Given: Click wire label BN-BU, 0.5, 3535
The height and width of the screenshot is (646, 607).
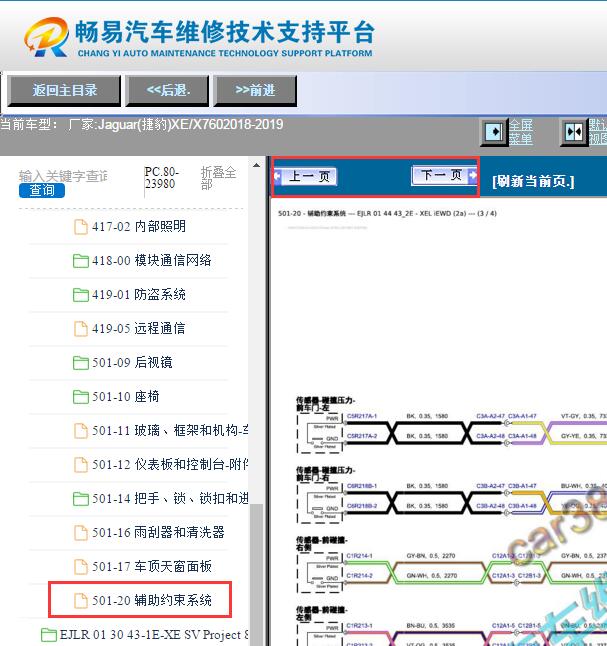Looking at the screenshot, I should tap(431, 625).
